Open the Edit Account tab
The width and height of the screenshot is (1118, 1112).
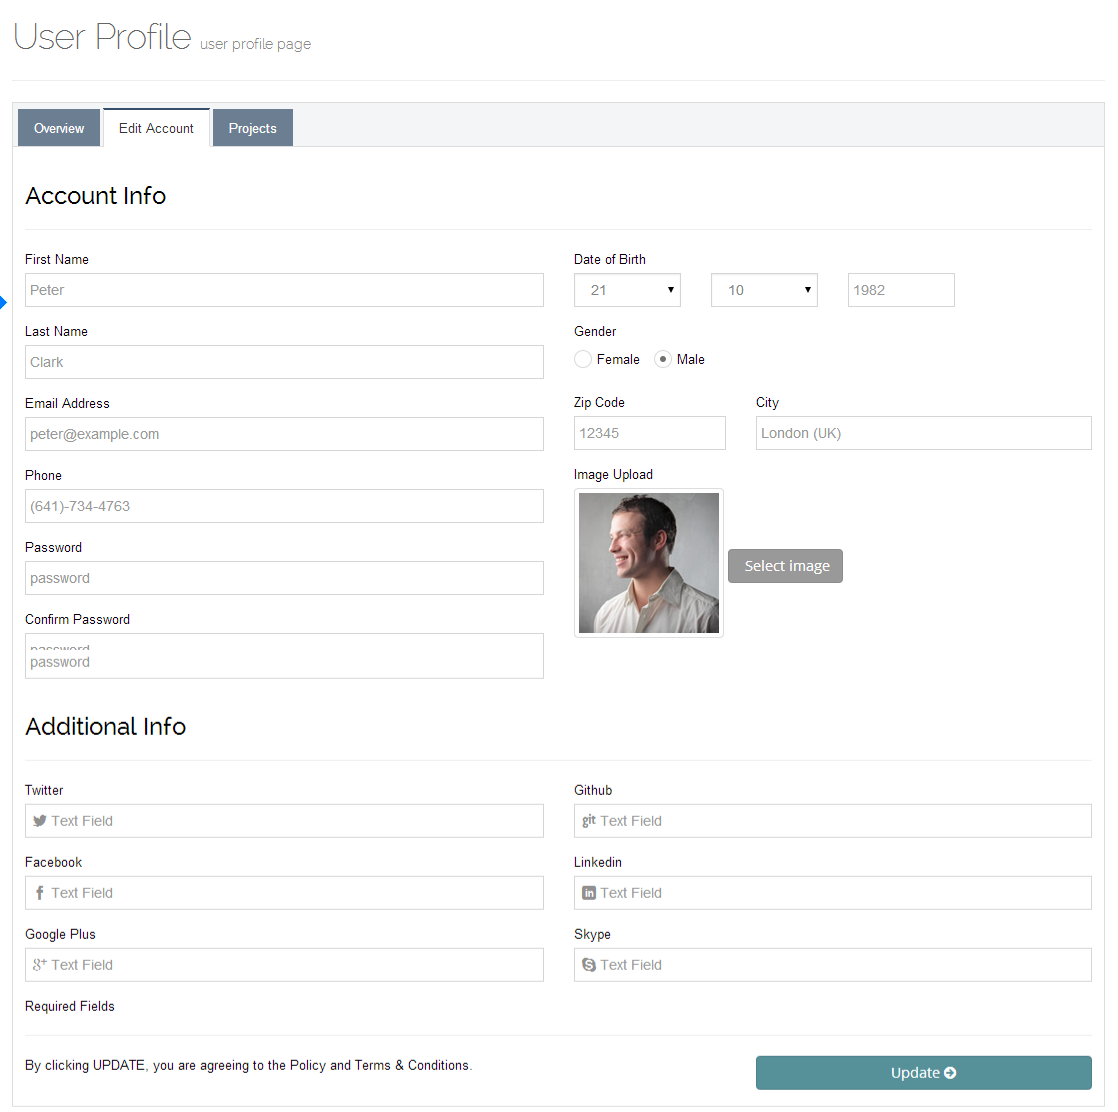[156, 128]
